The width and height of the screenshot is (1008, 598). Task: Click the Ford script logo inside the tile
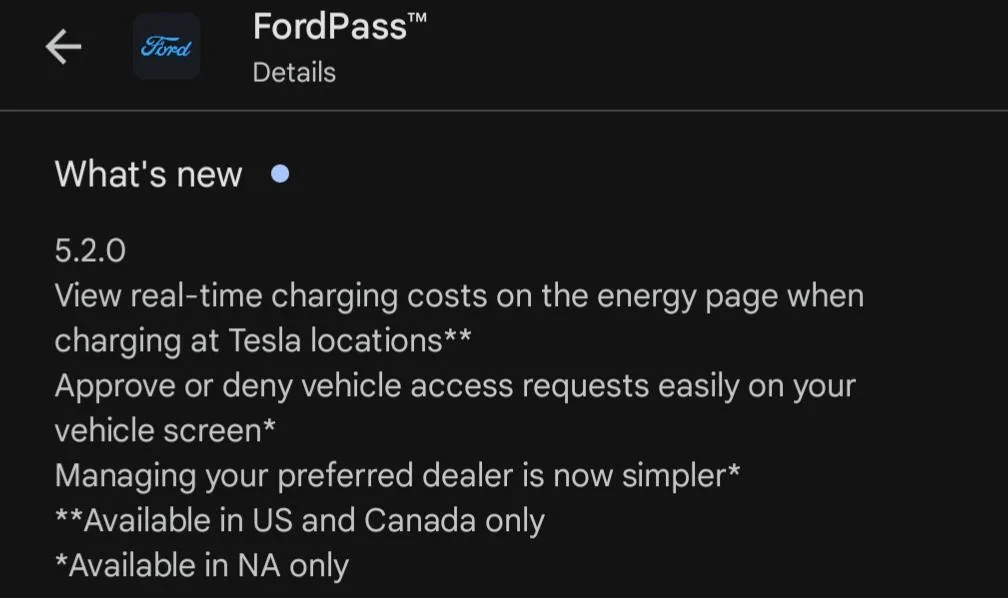click(x=166, y=46)
